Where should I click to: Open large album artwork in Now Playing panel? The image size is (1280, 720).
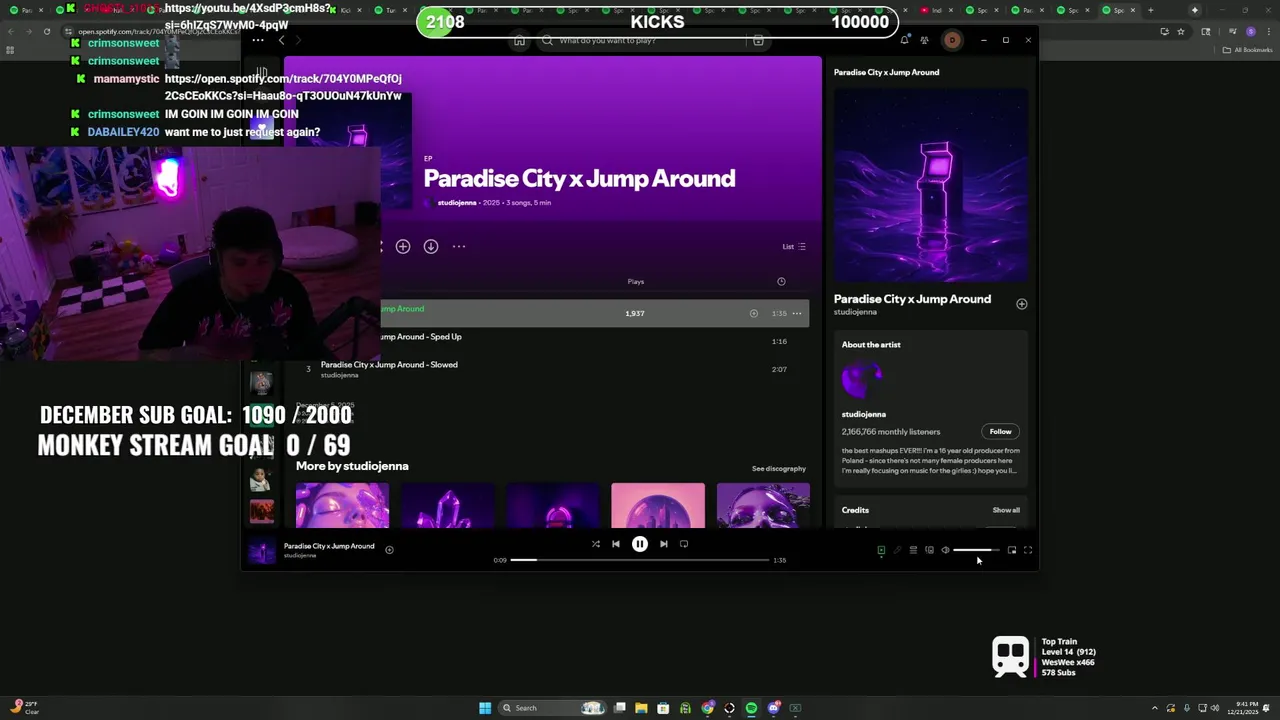931,185
